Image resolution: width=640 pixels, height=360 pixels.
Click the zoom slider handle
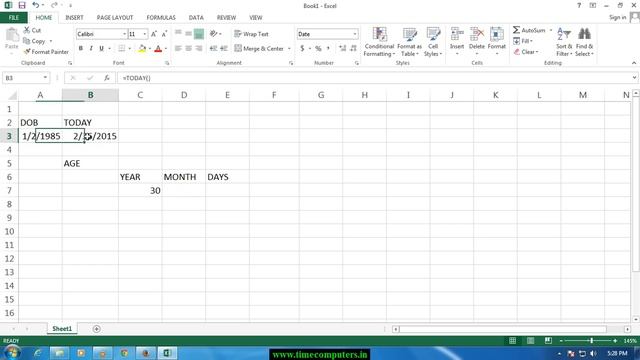coord(591,340)
